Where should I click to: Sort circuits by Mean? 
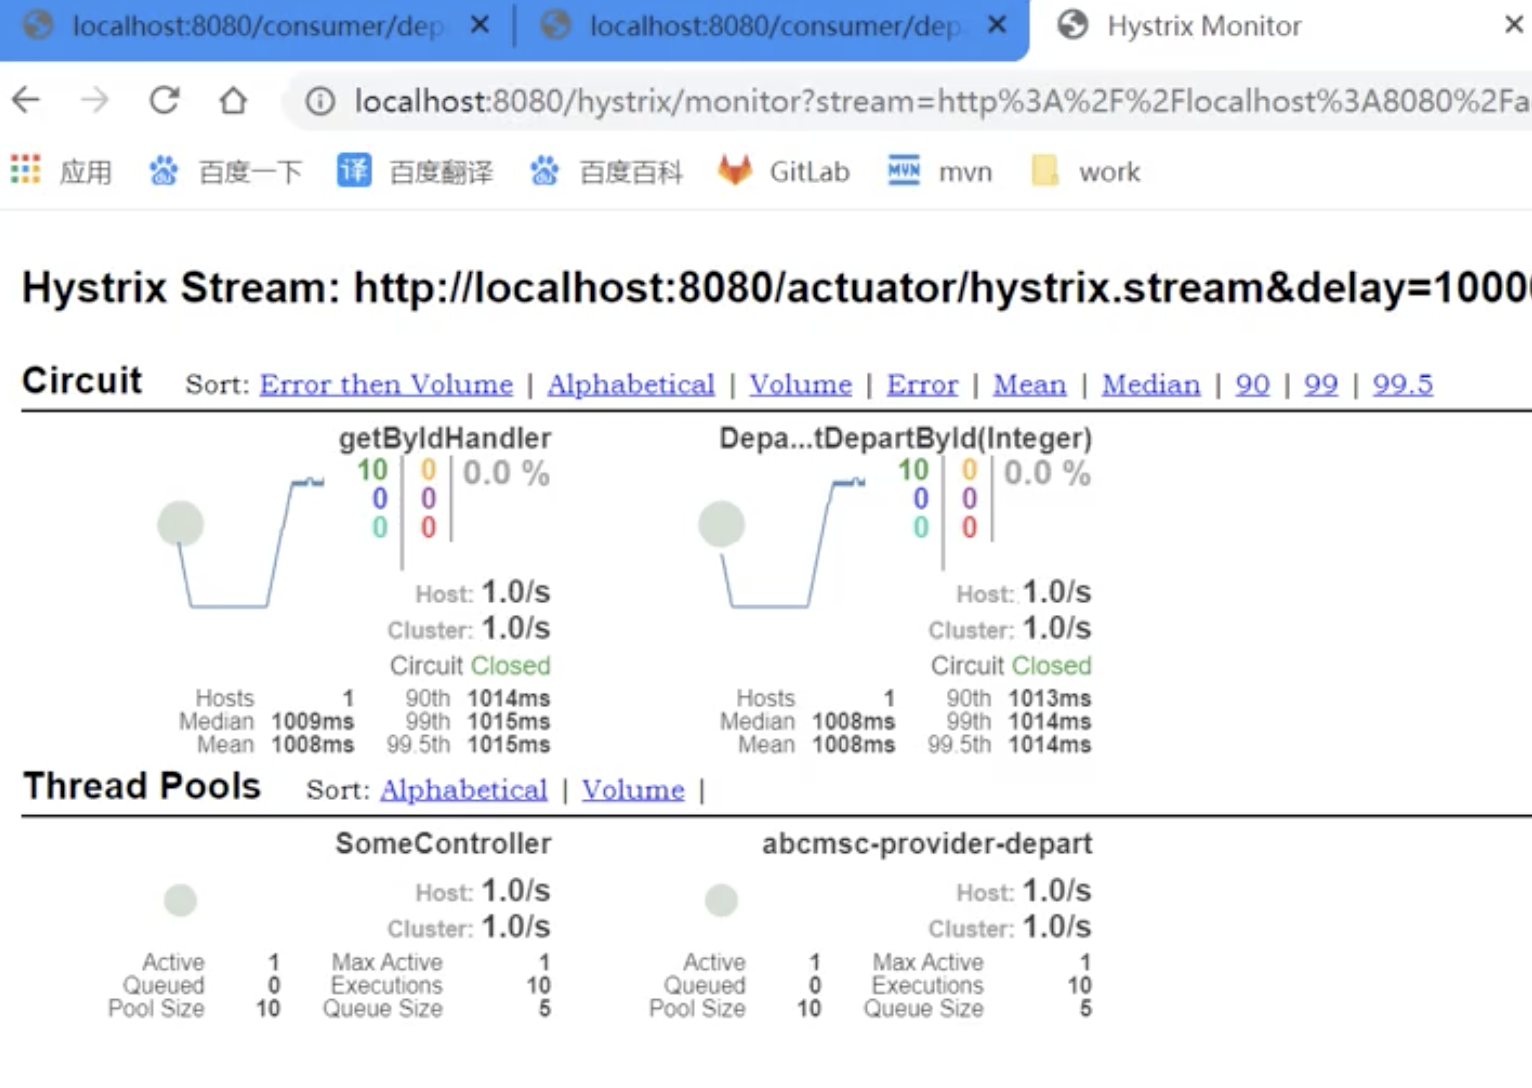point(1030,385)
